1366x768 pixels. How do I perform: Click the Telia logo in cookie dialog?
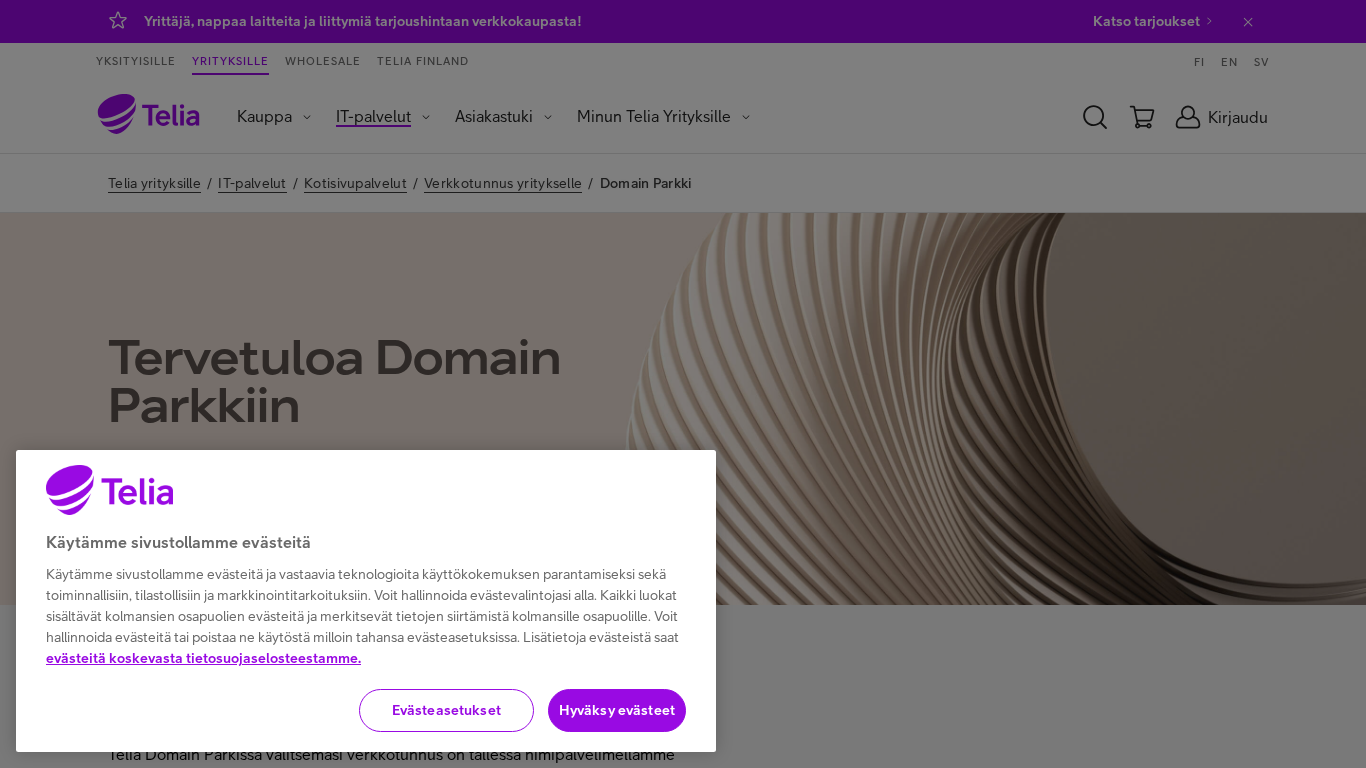pyautogui.click(x=110, y=490)
